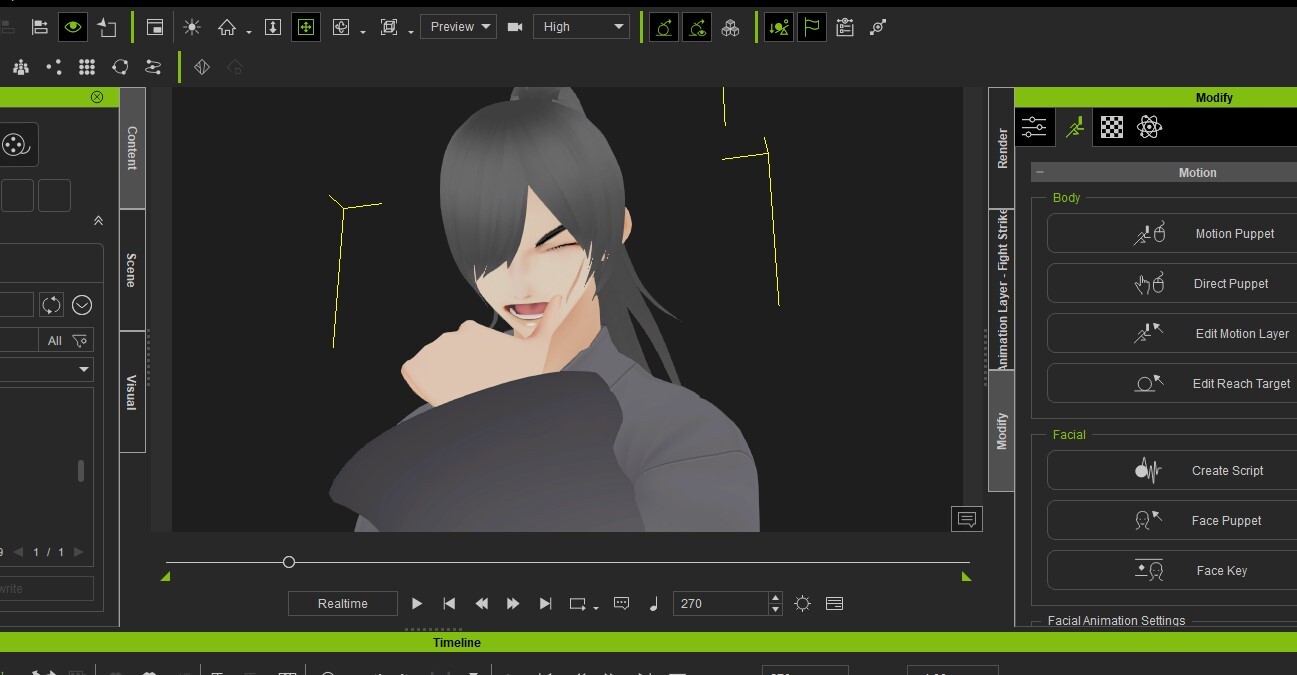Switch to the Visual tab
Viewport: 1297px width, 675px height.
[x=132, y=392]
